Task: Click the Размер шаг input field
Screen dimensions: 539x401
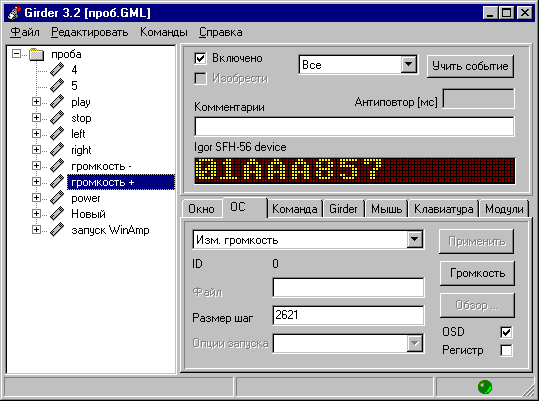Action: pos(348,315)
